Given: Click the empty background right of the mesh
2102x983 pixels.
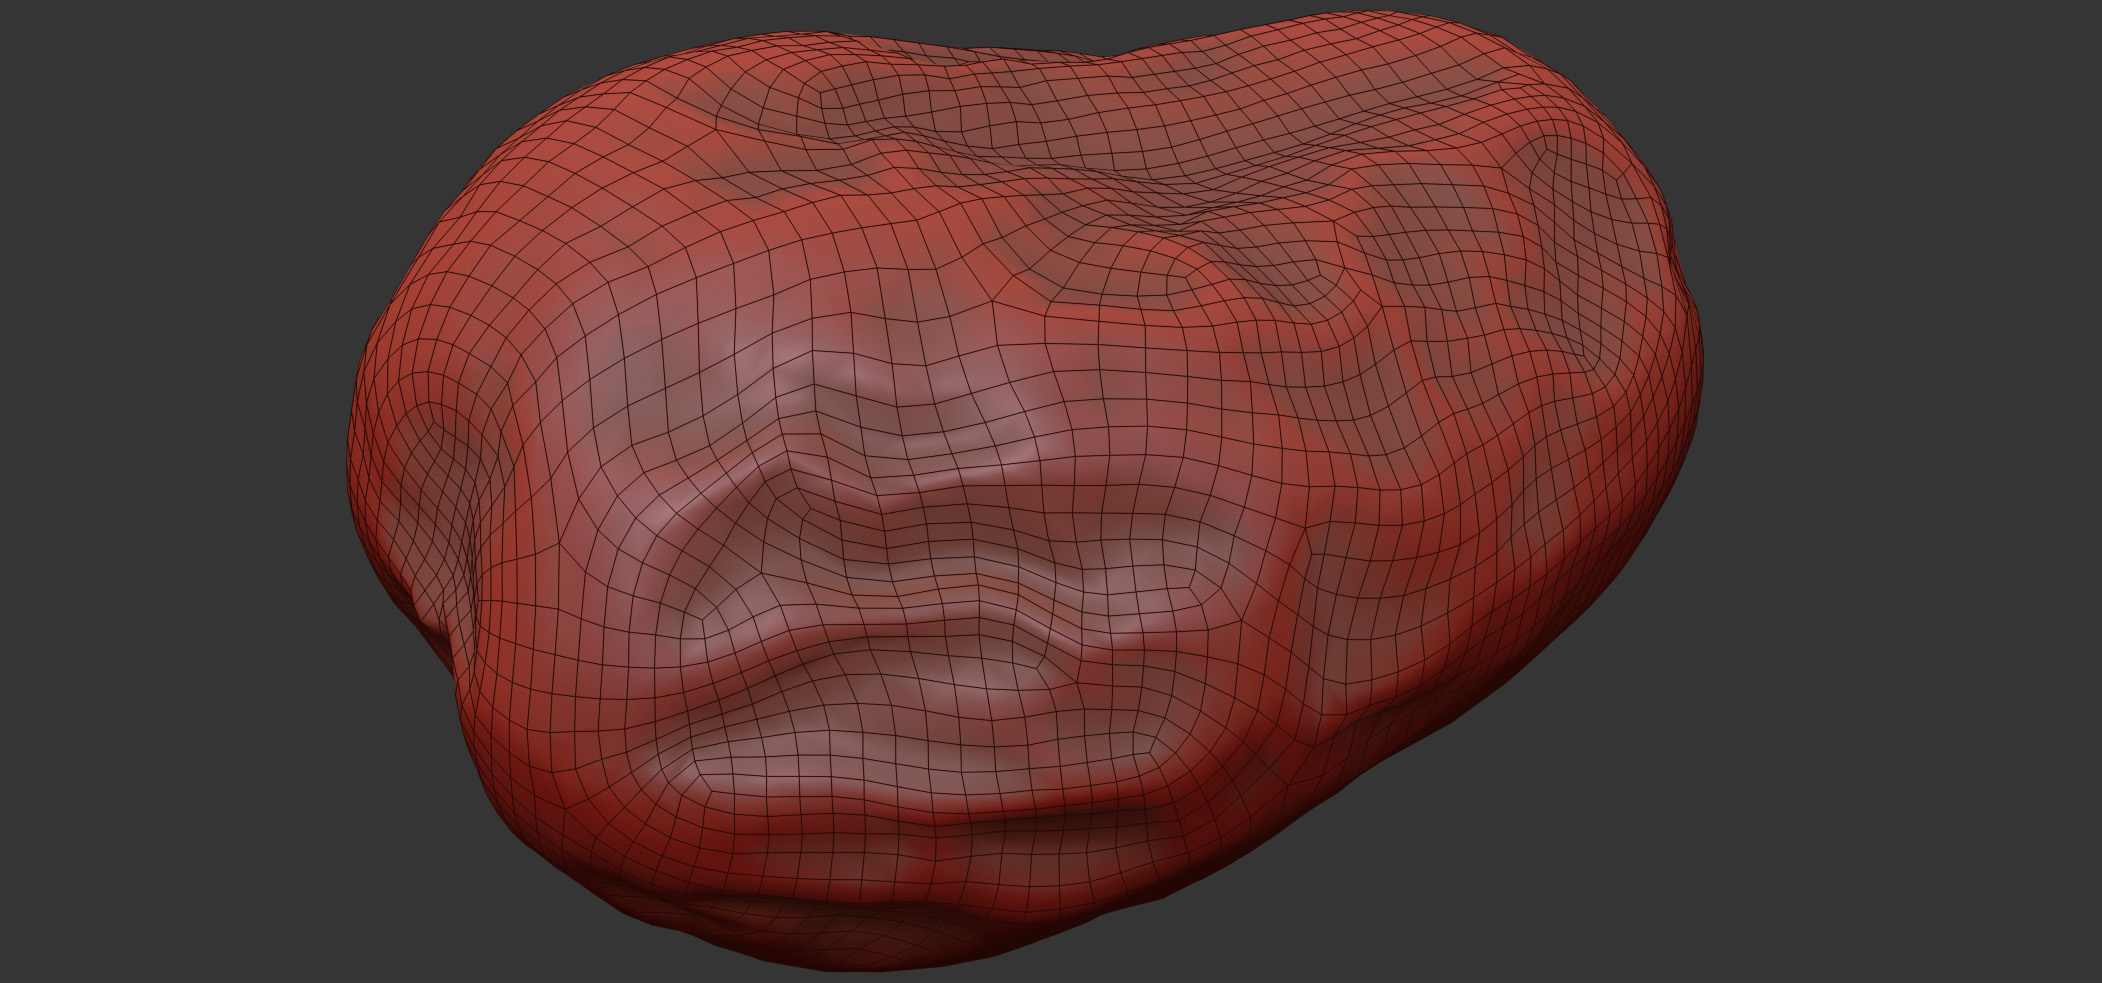Looking at the screenshot, I should pos(1900,500).
